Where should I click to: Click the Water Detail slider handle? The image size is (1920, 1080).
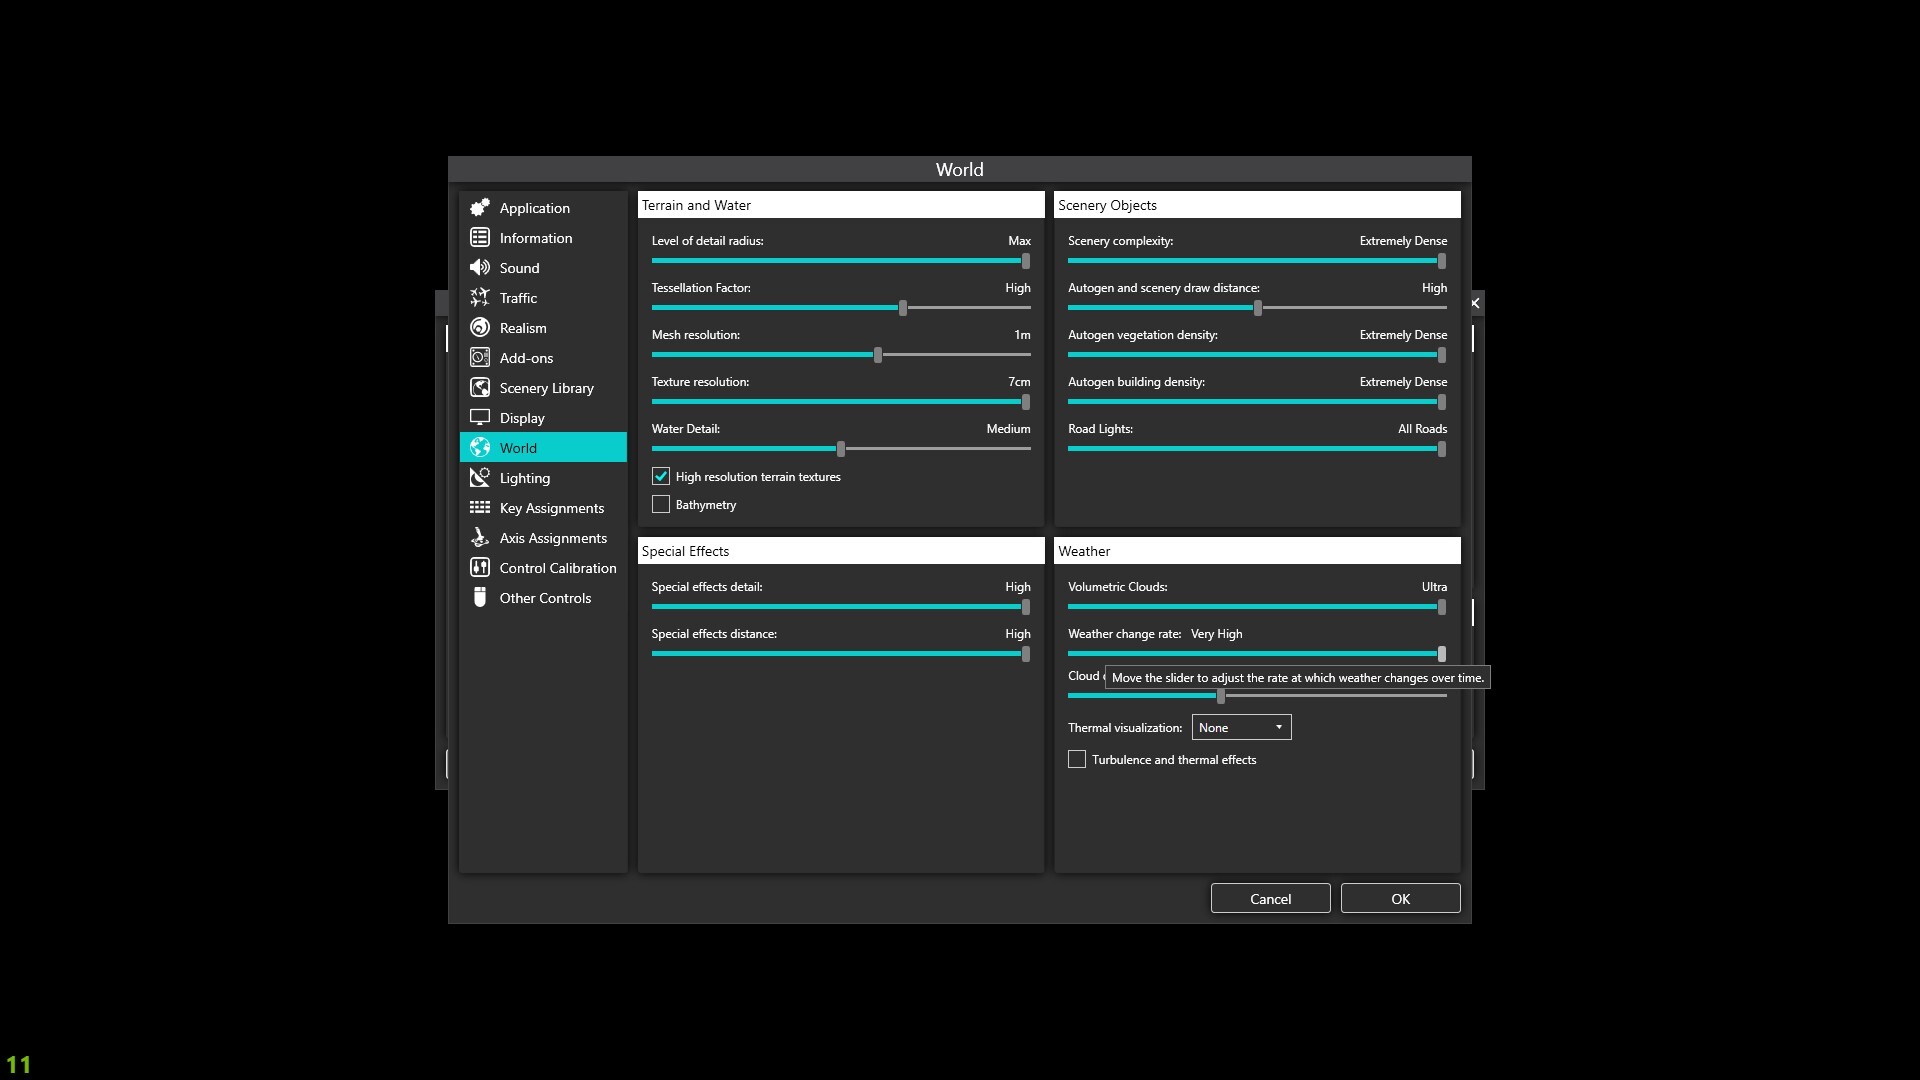pos(841,449)
